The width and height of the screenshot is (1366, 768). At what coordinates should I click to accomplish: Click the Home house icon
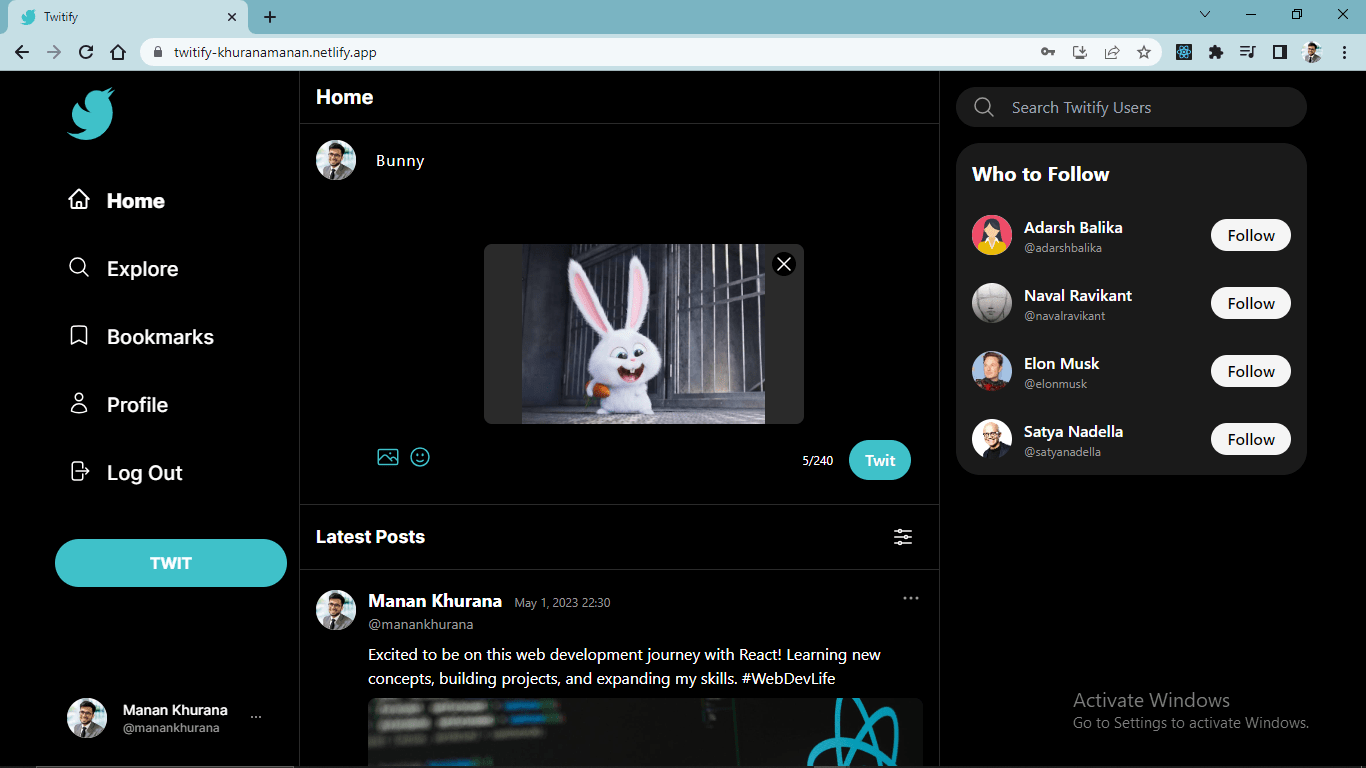click(79, 199)
